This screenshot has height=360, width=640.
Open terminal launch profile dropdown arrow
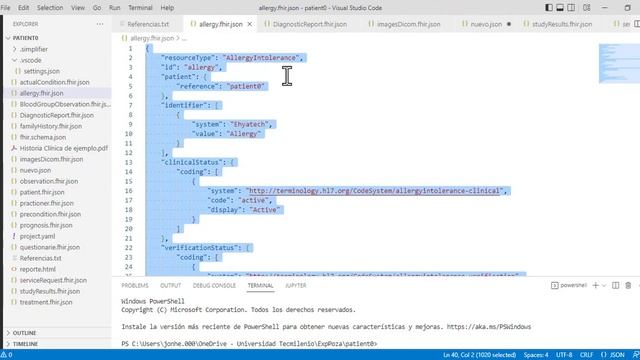604,285
